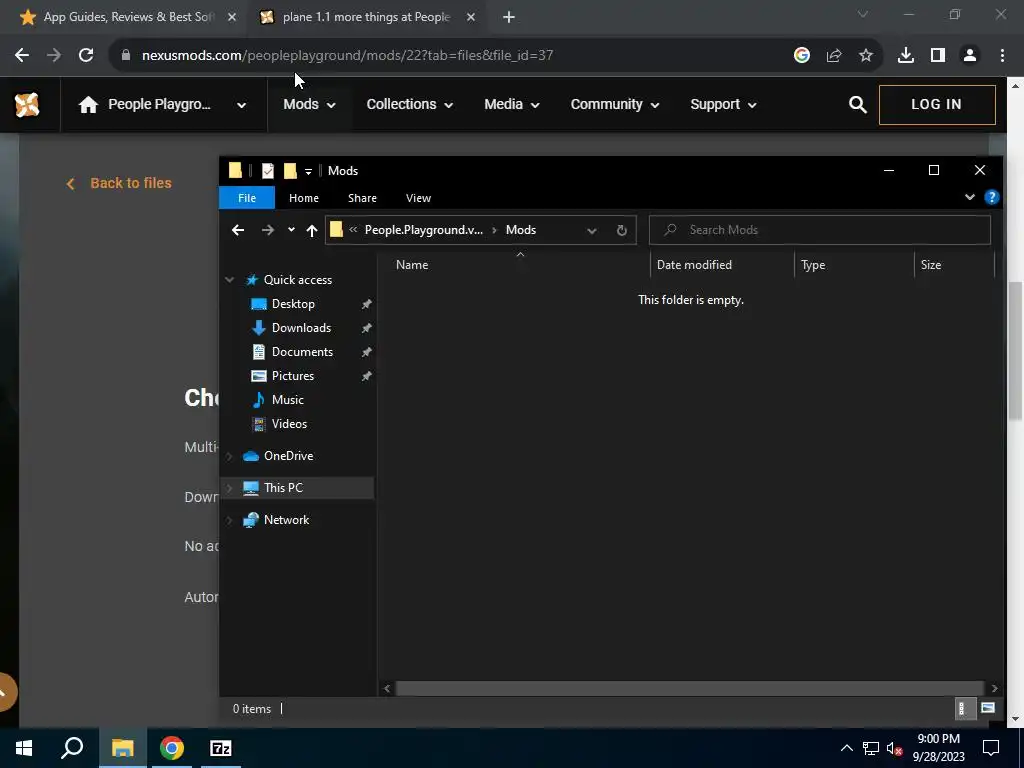Expand the Explorer ribbon chevron
1024x768 pixels.
click(970, 197)
